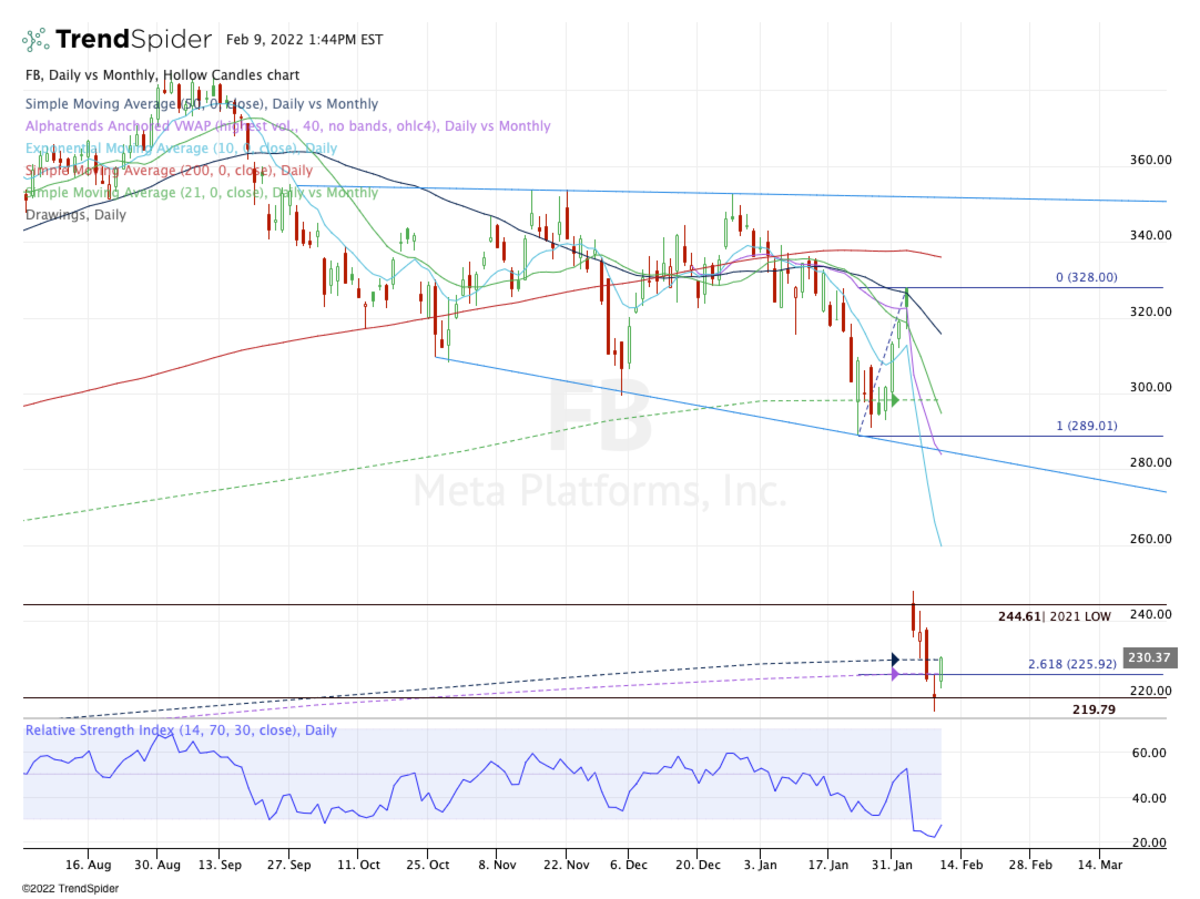This screenshot has height=899, width=1200.
Task: Click the 280.00 price axis label
Action: pos(1150,463)
